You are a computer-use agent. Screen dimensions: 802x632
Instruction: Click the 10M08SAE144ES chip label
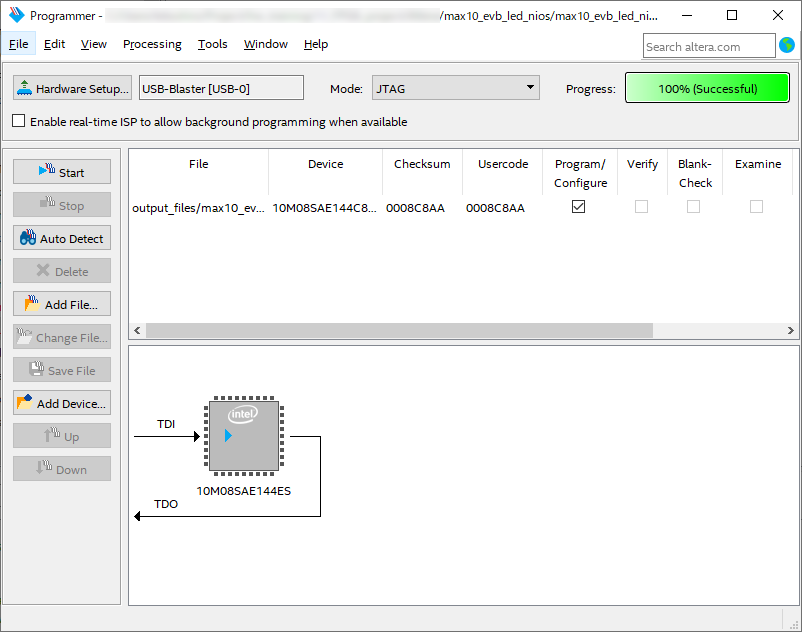[243, 491]
